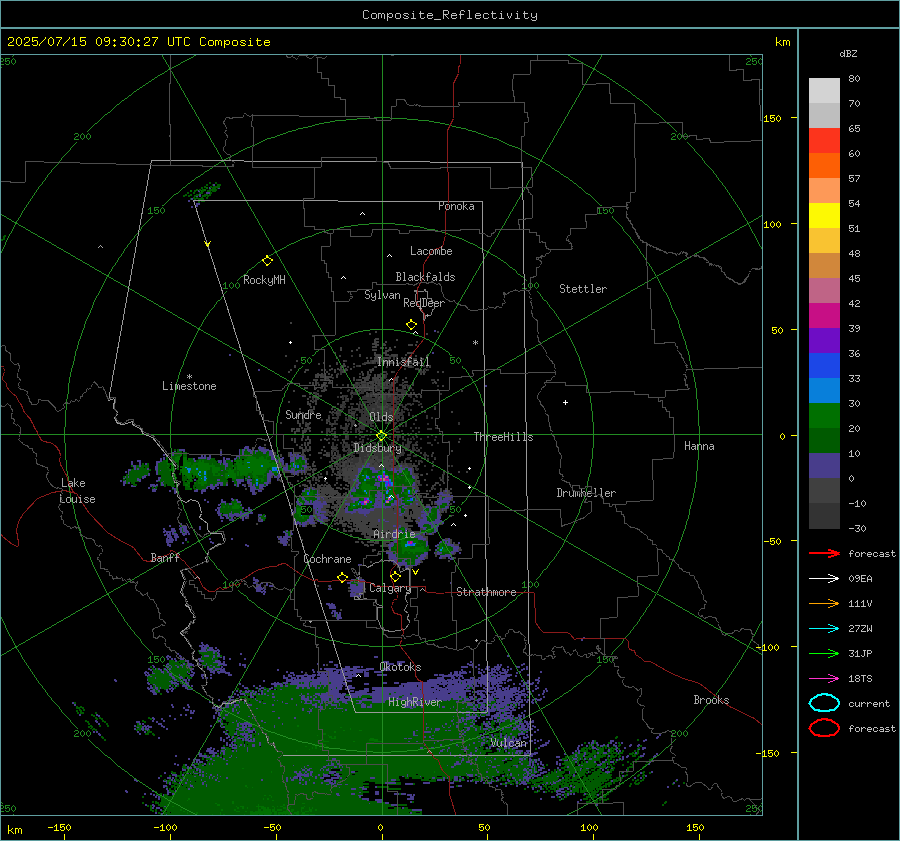Viewport: 900px width, 841px height.
Task: Click the asterisk marker above Limestone
Action: (x=189, y=377)
